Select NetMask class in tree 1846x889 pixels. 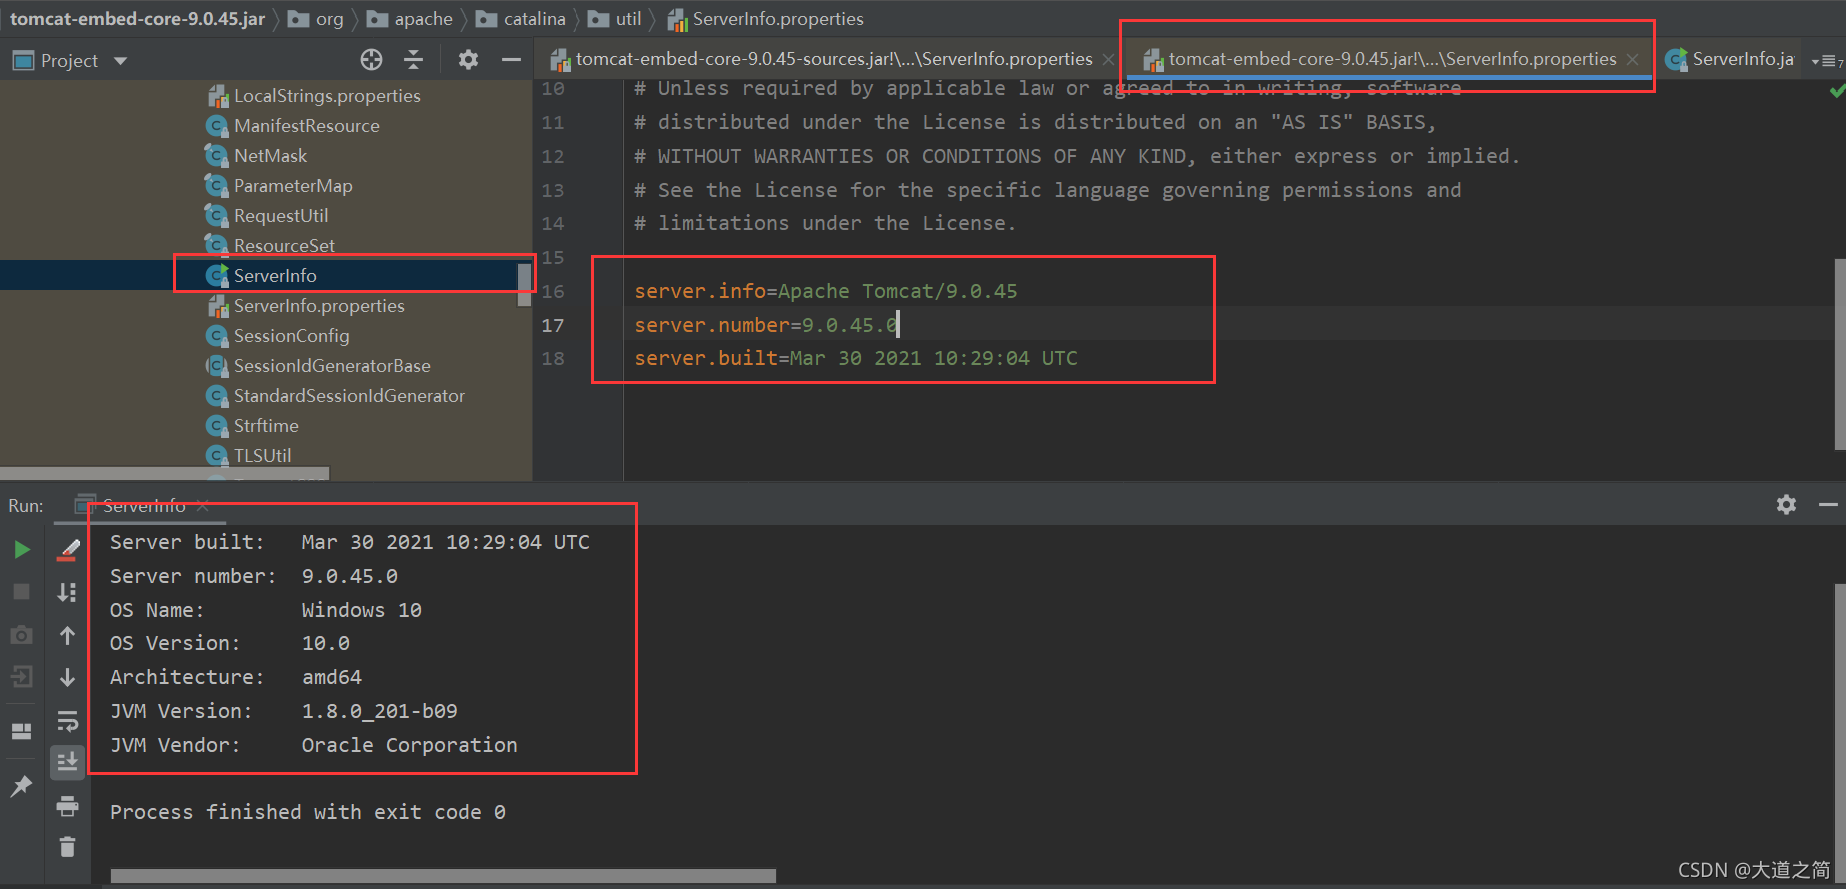coord(257,156)
